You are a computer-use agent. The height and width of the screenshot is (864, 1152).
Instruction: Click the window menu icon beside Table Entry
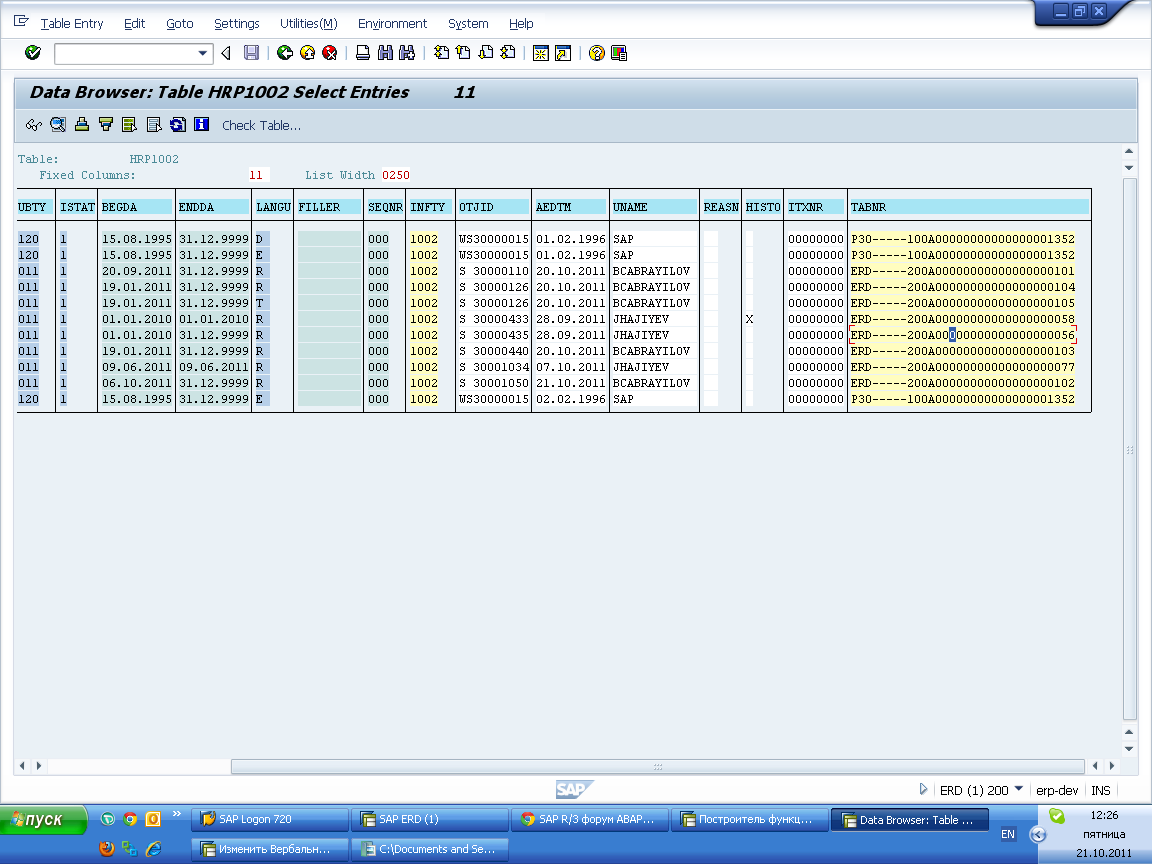click(x=21, y=21)
